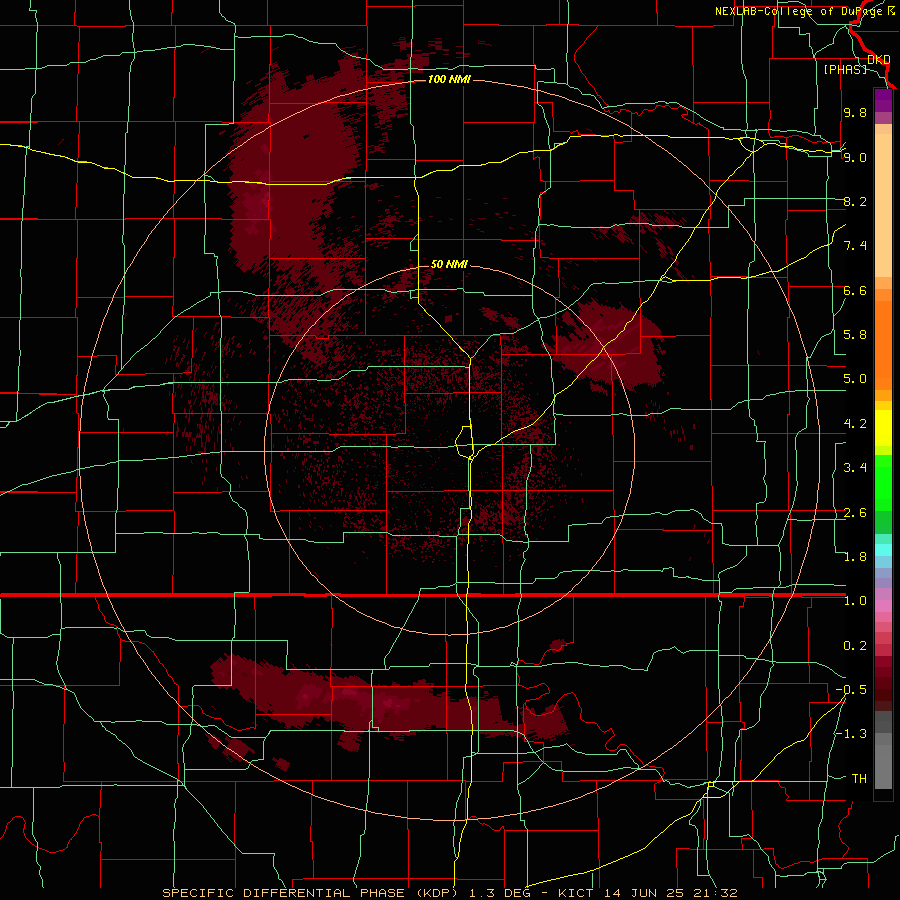Click the cyan segment of the color bar
Image resolution: width=900 pixels, height=900 pixels.
coord(883,550)
